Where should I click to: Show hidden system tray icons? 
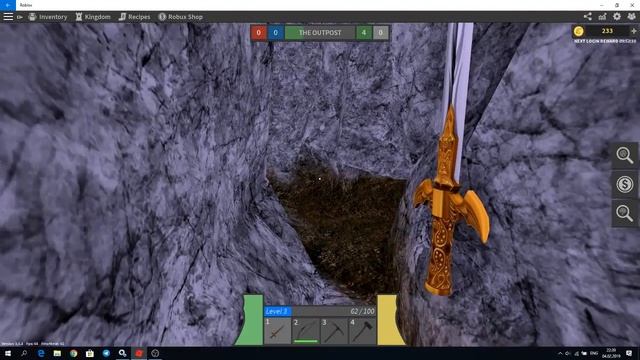pyautogui.click(x=560, y=353)
